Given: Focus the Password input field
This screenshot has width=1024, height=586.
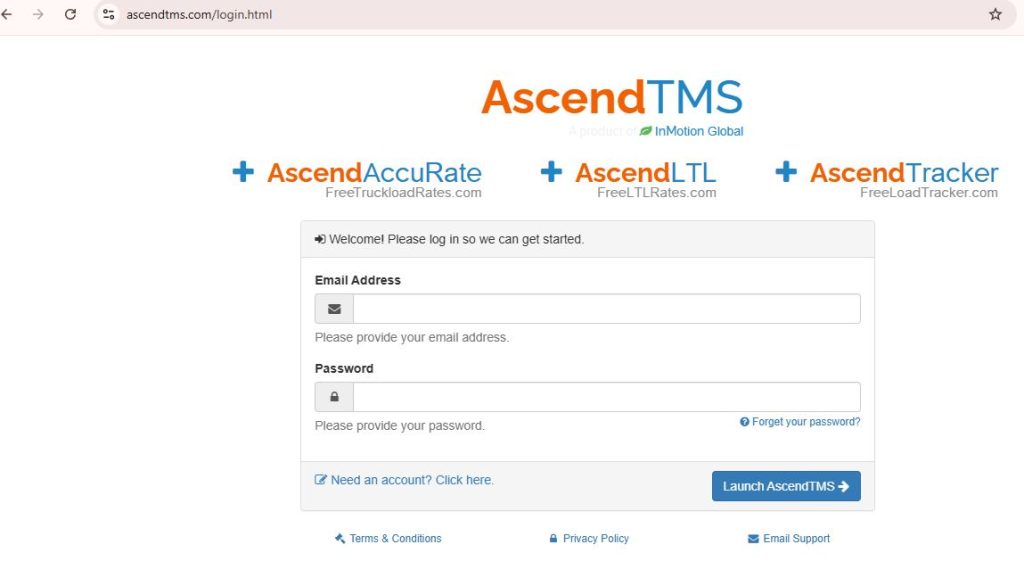Looking at the screenshot, I should (606, 397).
